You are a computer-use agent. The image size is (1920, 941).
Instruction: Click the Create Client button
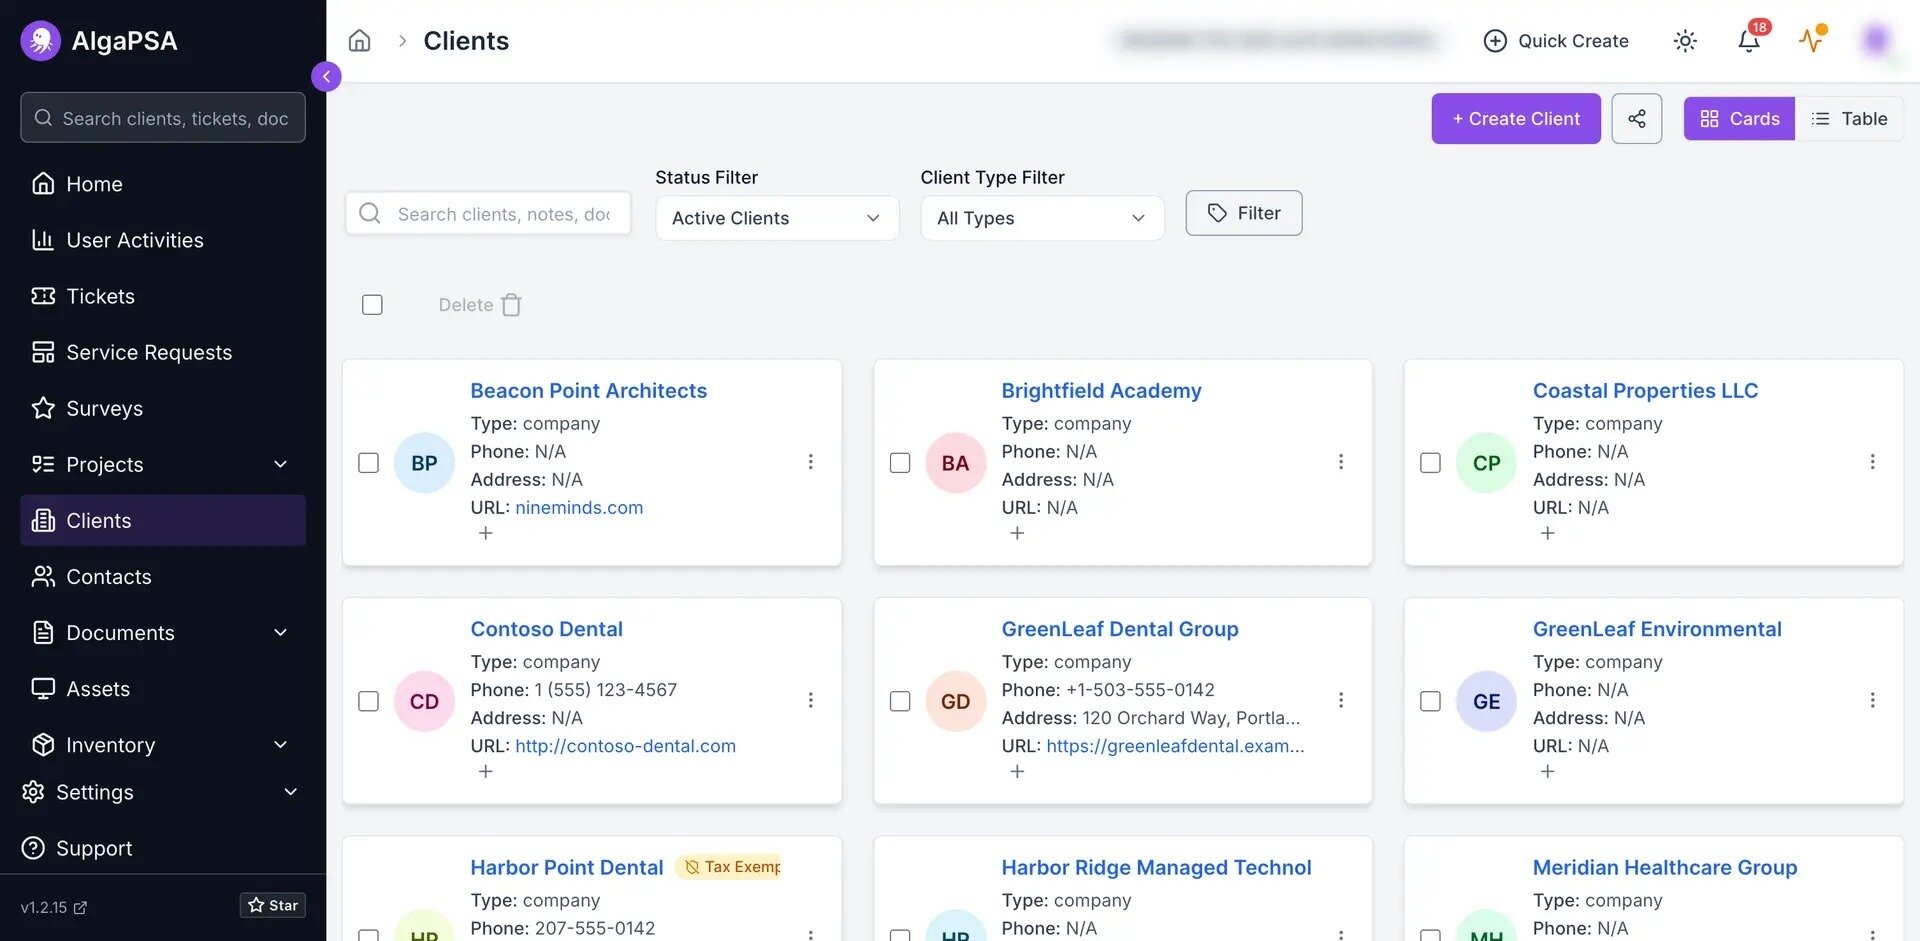1516,119
